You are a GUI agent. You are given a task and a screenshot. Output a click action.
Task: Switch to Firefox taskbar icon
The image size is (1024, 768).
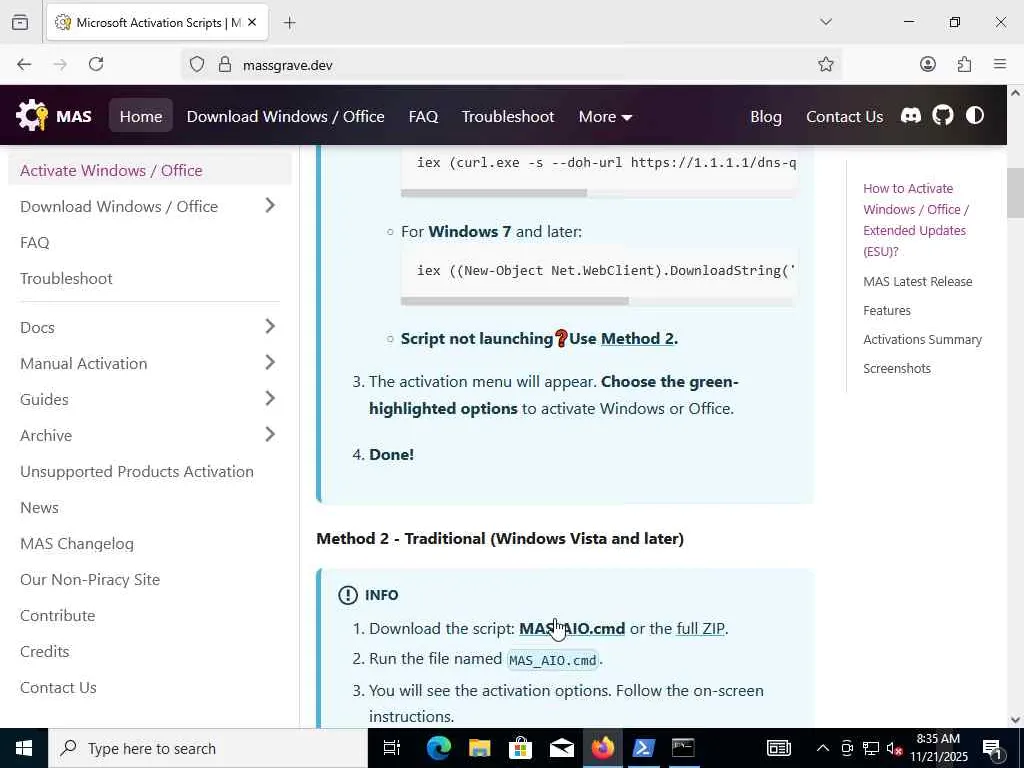602,748
